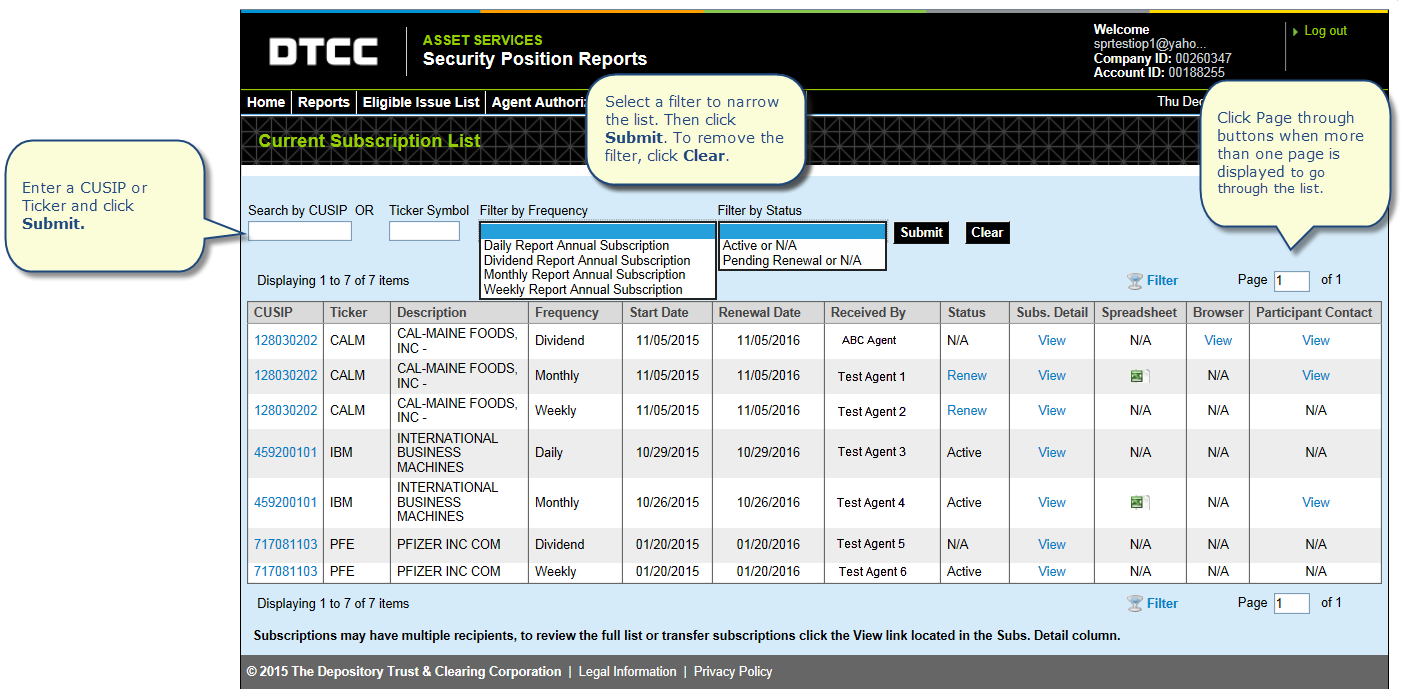The image size is (1401, 694).
Task: Pick Active or N/A status option
Action: tap(759, 246)
